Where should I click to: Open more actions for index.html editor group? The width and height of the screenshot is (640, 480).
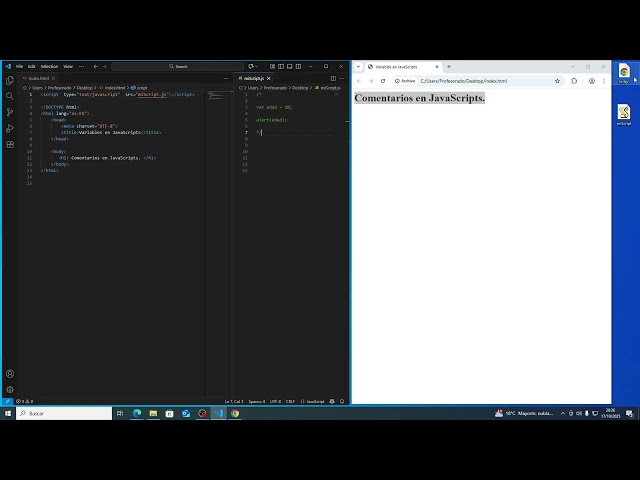point(226,78)
